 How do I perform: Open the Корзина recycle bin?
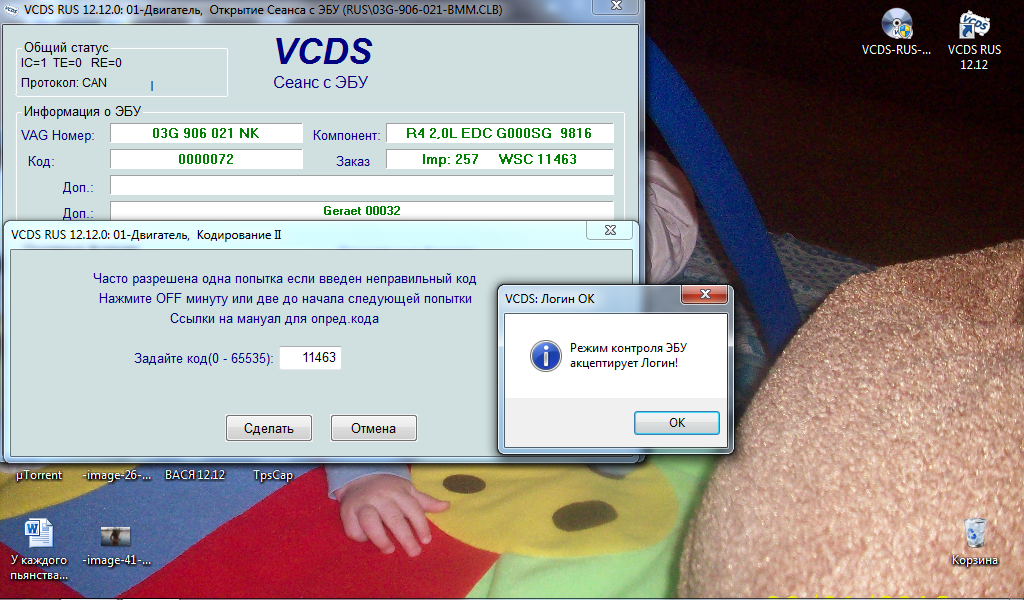pyautogui.click(x=974, y=532)
